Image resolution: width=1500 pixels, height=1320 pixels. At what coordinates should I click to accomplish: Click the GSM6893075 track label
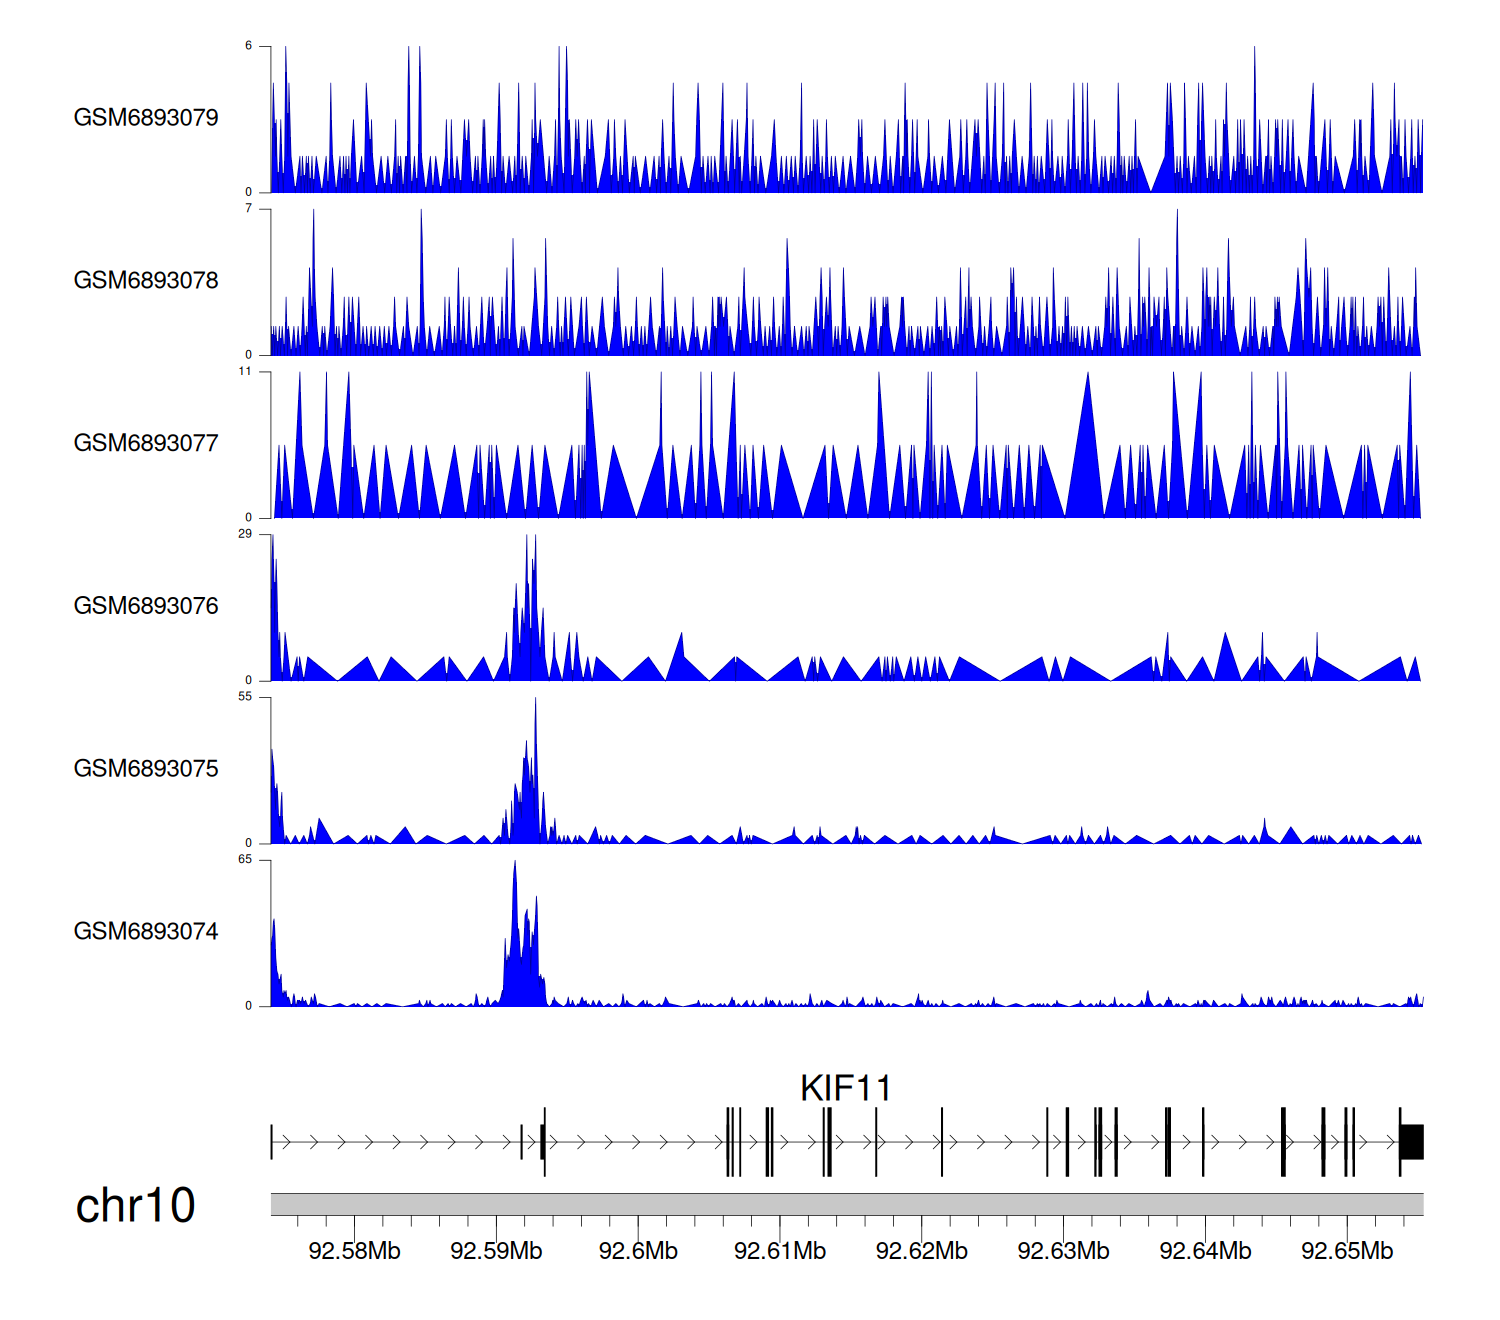[146, 769]
